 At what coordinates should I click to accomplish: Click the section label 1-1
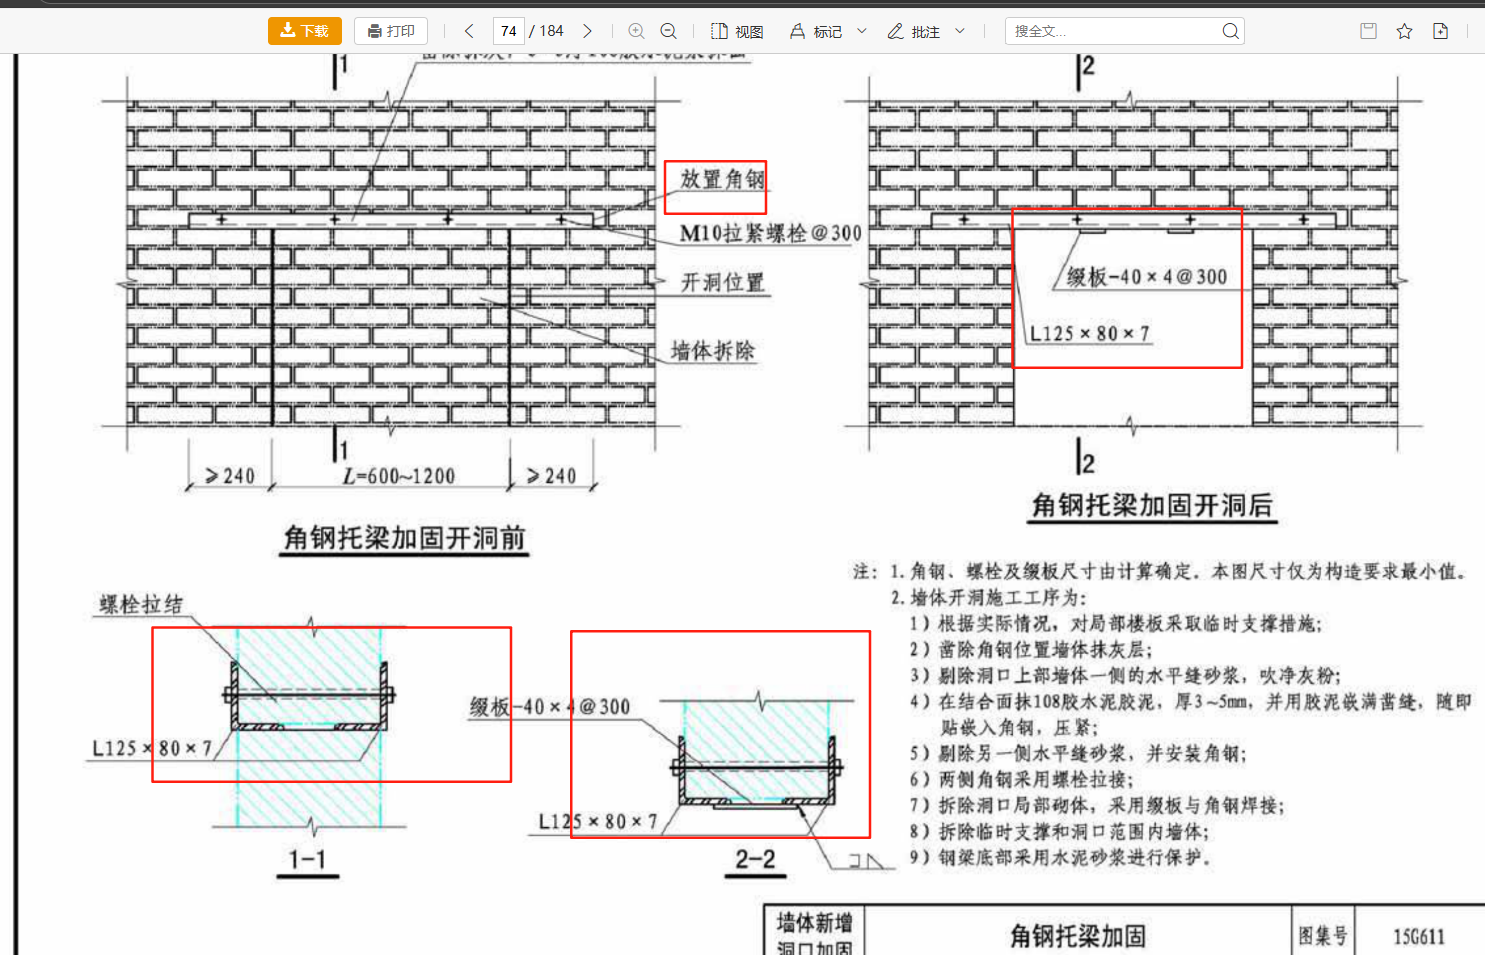(307, 860)
